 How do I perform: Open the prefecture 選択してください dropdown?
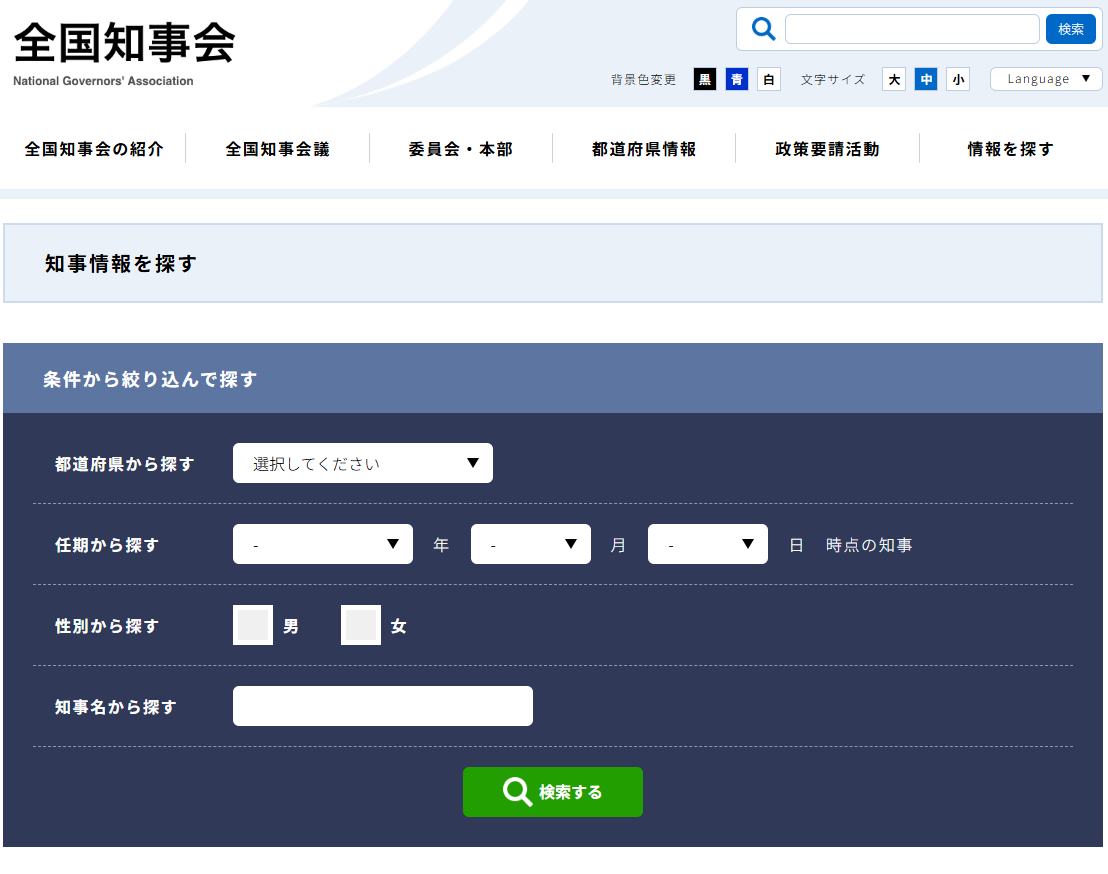(363, 463)
